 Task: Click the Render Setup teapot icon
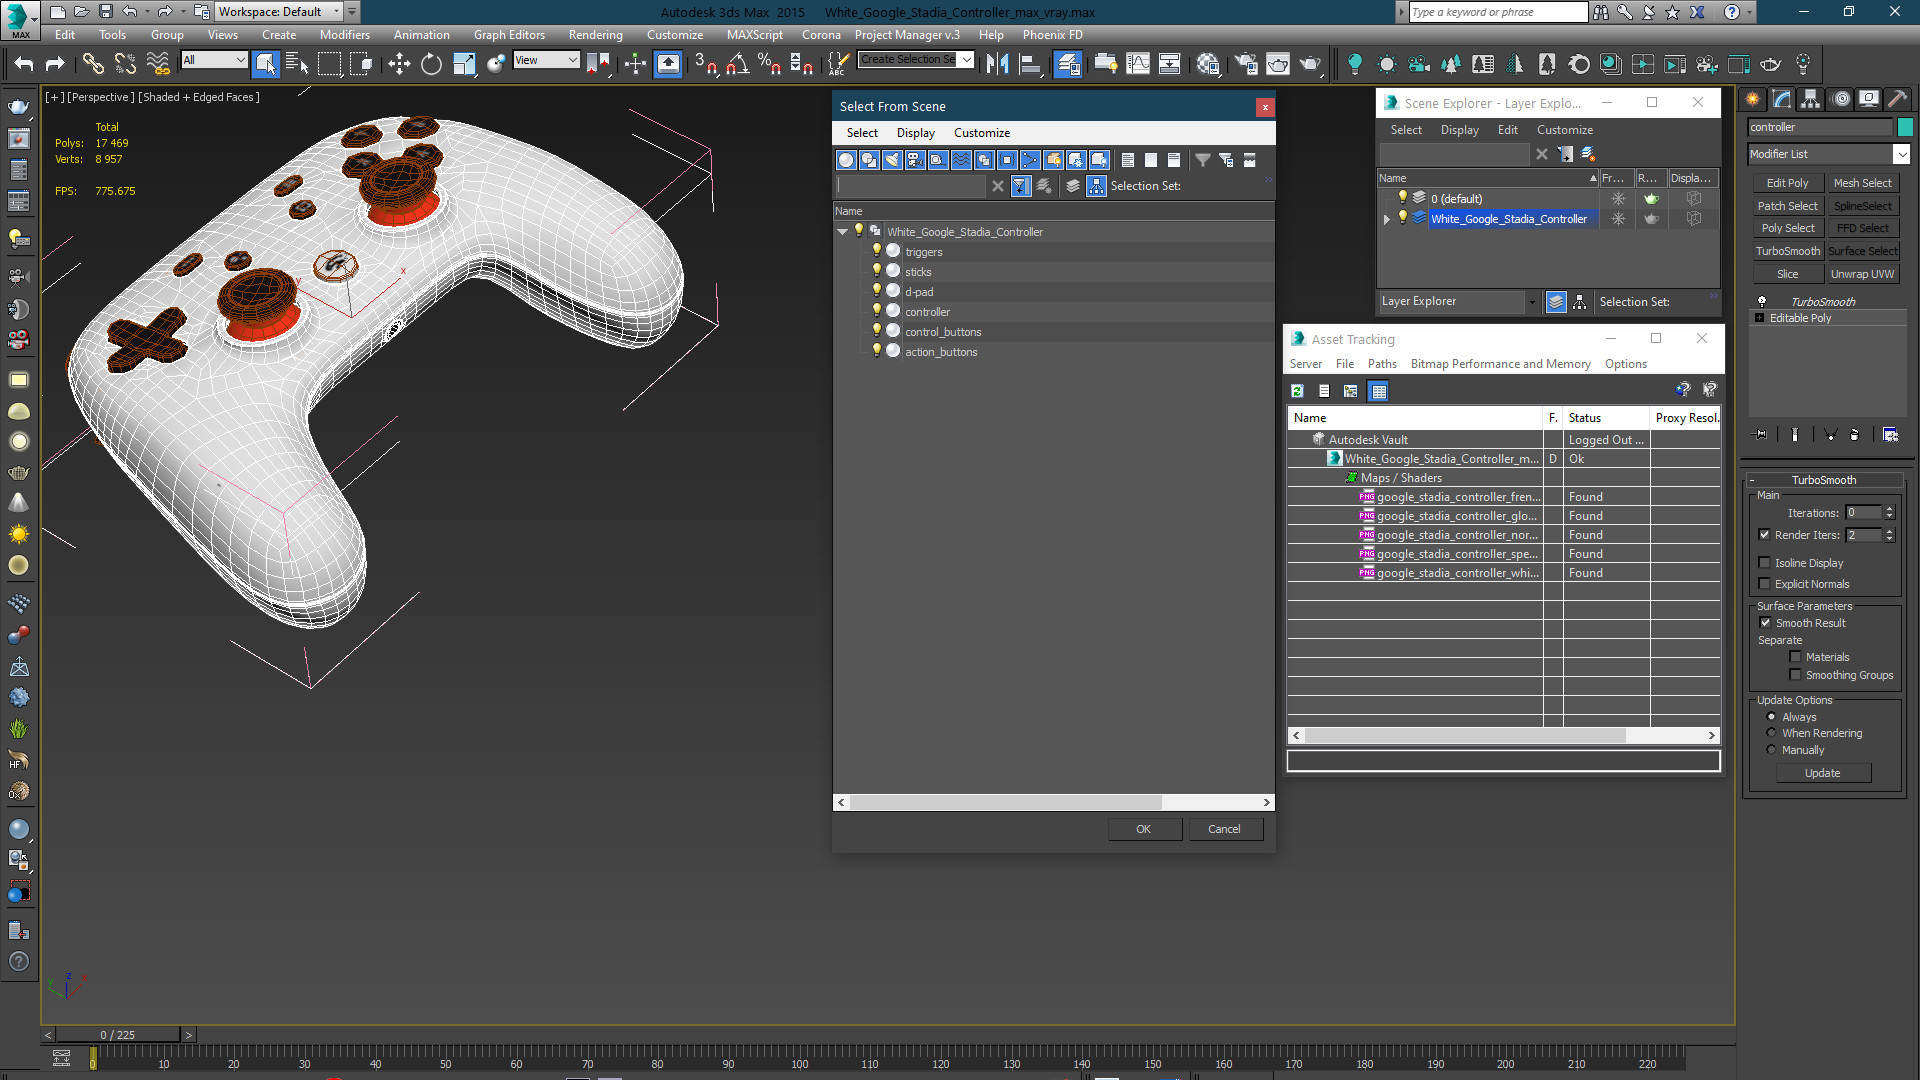1246,64
